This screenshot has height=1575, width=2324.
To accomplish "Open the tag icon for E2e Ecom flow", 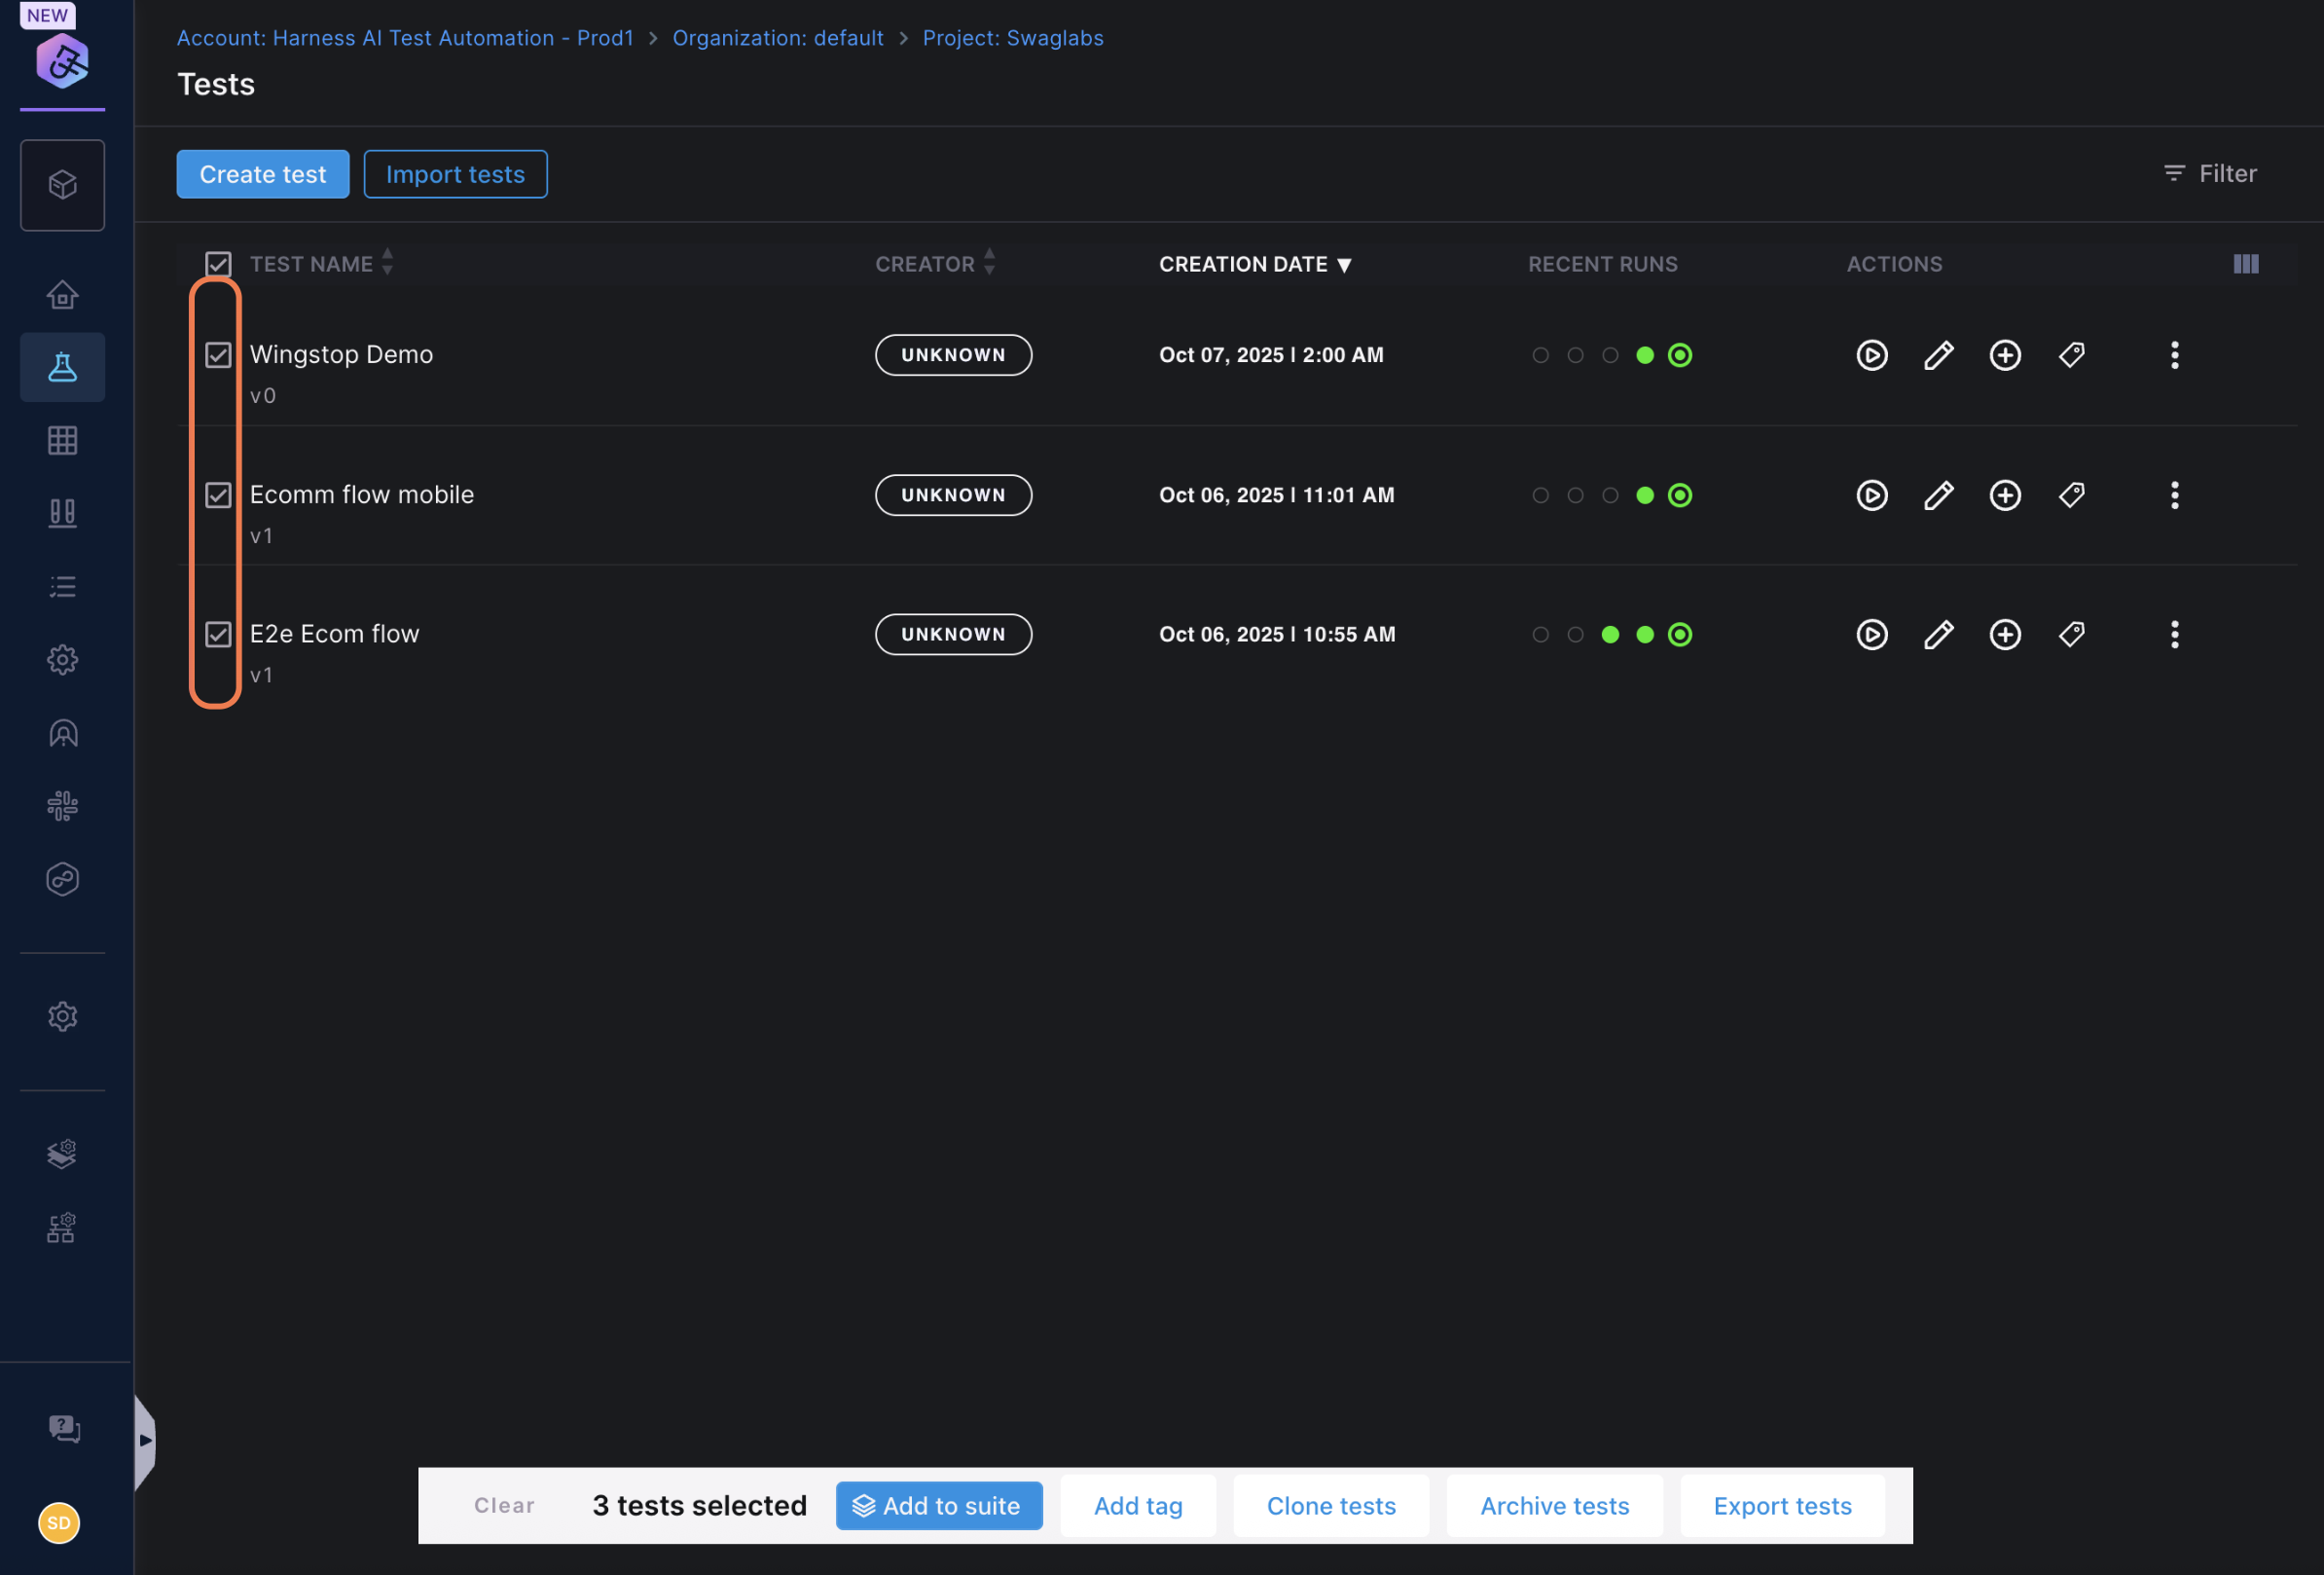I will click(2071, 634).
